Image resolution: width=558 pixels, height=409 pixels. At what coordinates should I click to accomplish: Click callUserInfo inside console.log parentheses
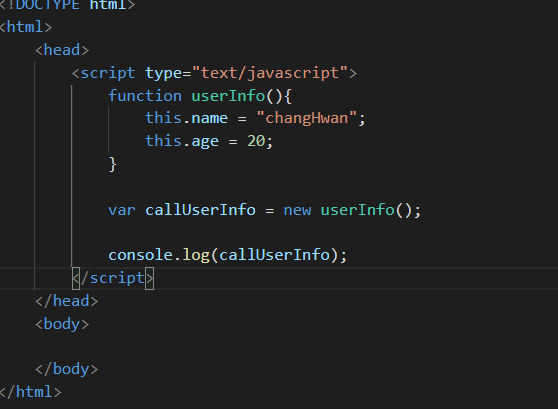(274, 255)
